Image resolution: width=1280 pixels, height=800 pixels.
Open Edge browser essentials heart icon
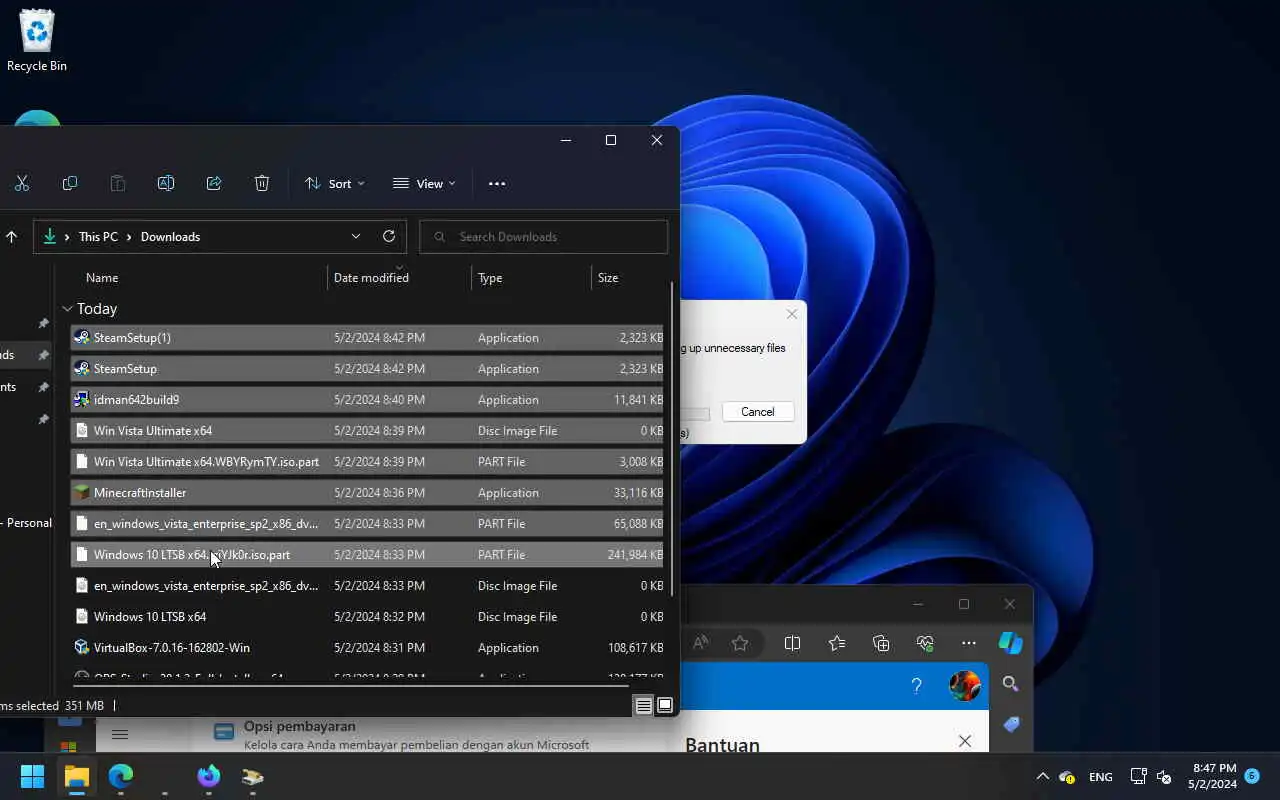[x=925, y=643]
